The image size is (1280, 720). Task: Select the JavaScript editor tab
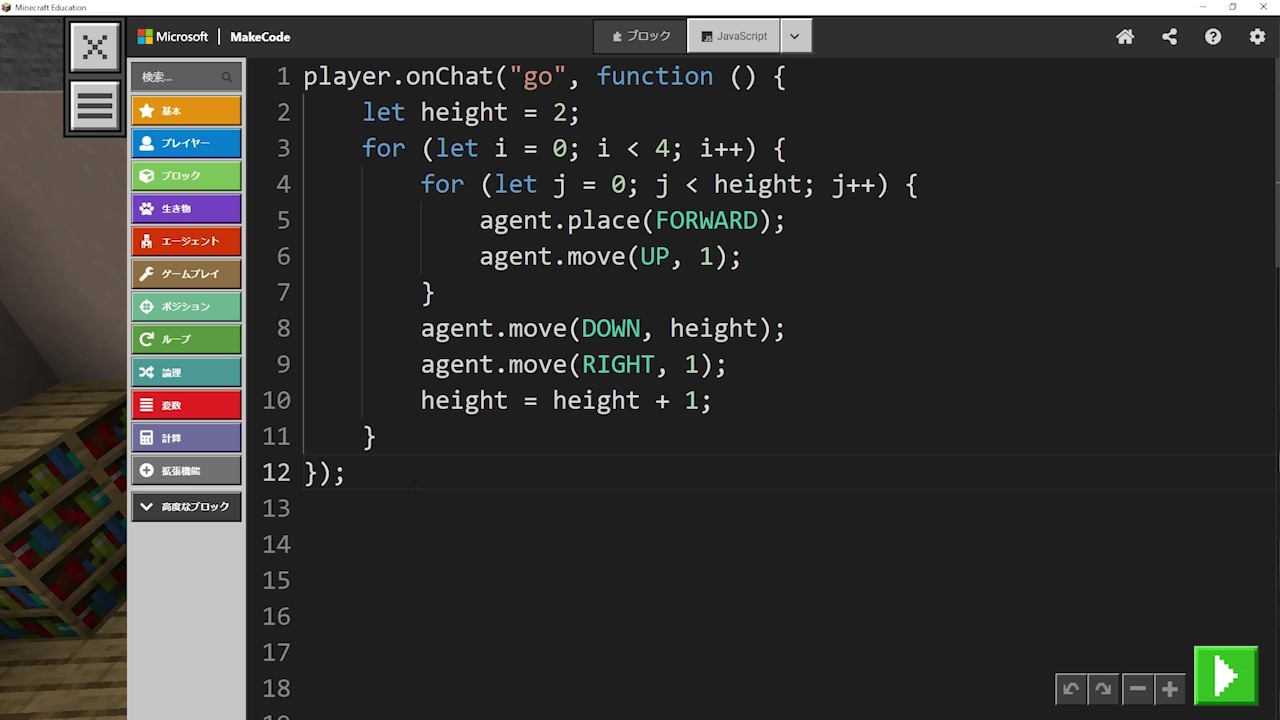point(734,36)
